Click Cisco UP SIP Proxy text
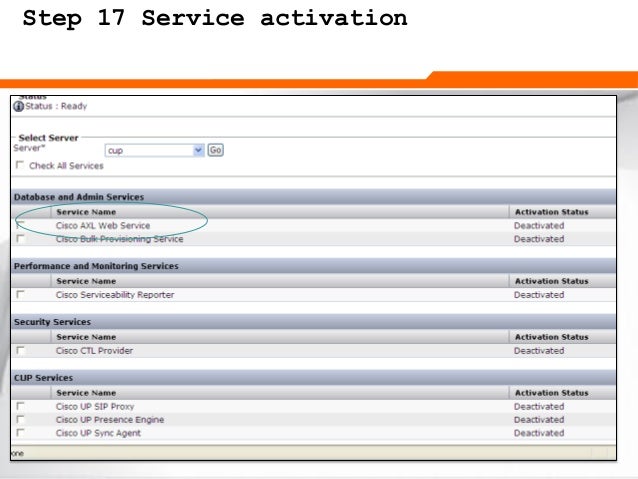 (x=95, y=407)
